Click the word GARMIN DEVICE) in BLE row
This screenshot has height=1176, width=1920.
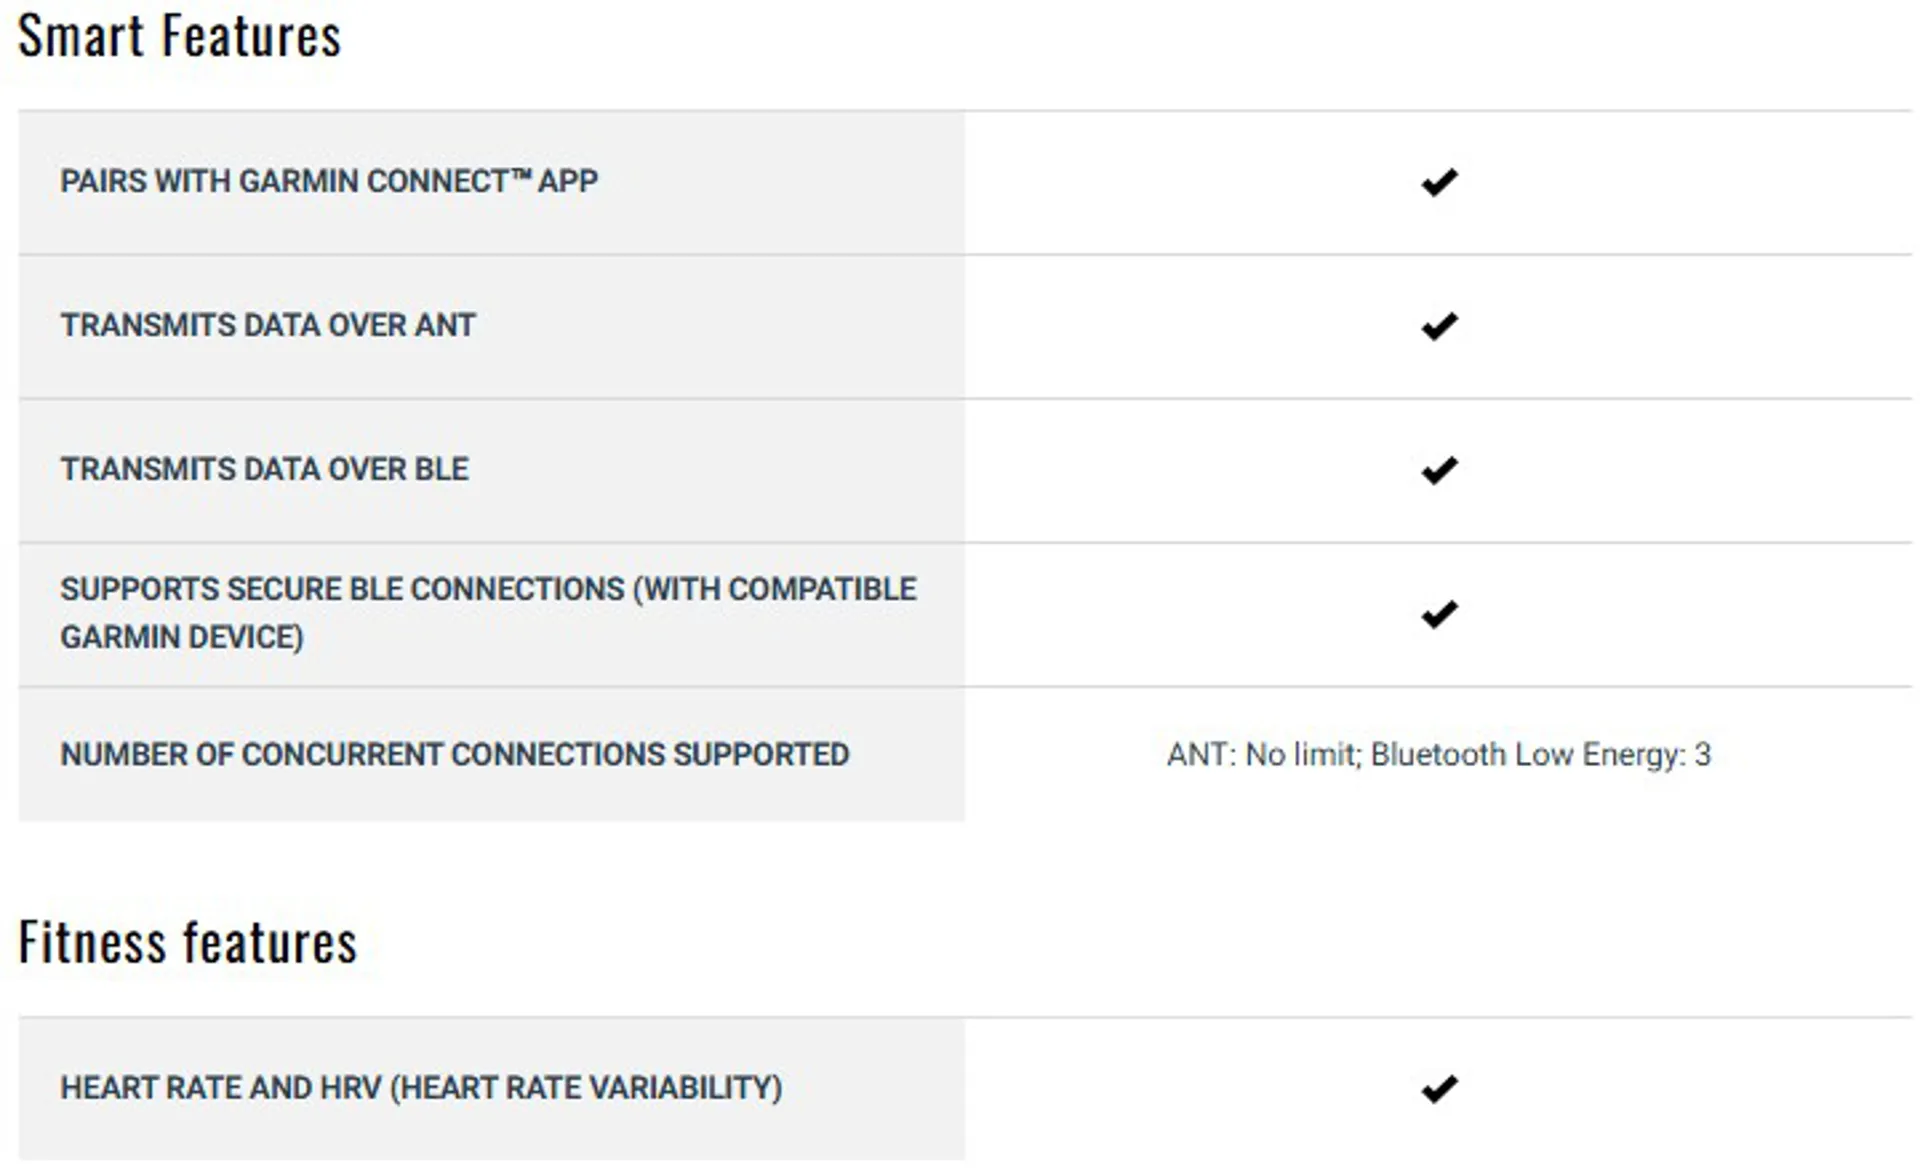182,637
